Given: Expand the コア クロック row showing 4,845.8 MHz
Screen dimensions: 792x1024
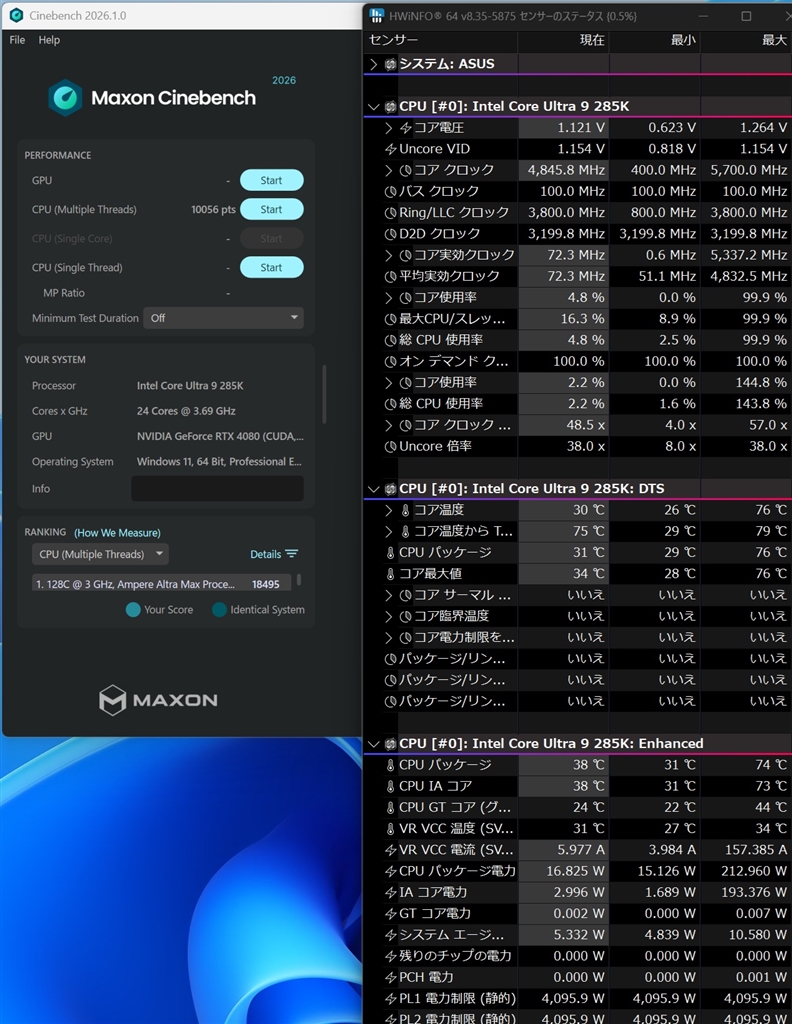Looking at the screenshot, I should [388, 170].
